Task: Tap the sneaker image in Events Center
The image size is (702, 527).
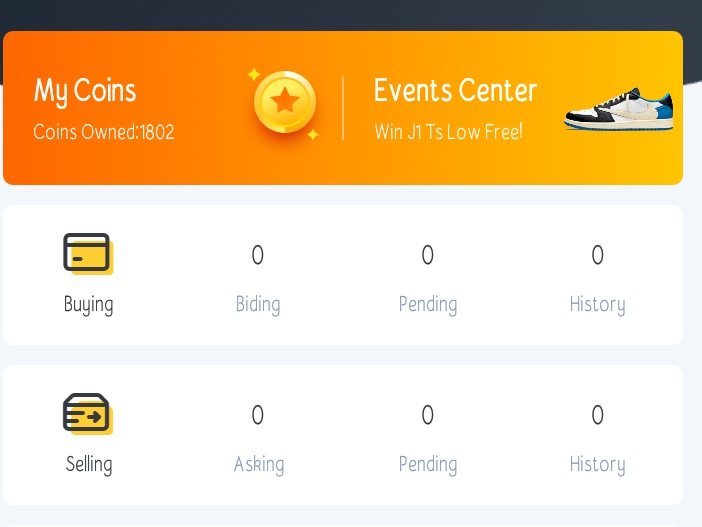Action: click(619, 109)
